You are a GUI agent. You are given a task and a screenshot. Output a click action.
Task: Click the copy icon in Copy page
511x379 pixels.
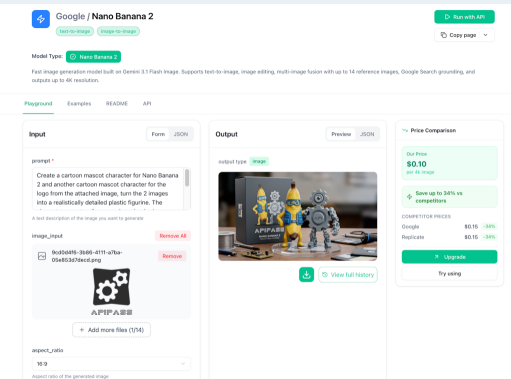[x=444, y=35]
